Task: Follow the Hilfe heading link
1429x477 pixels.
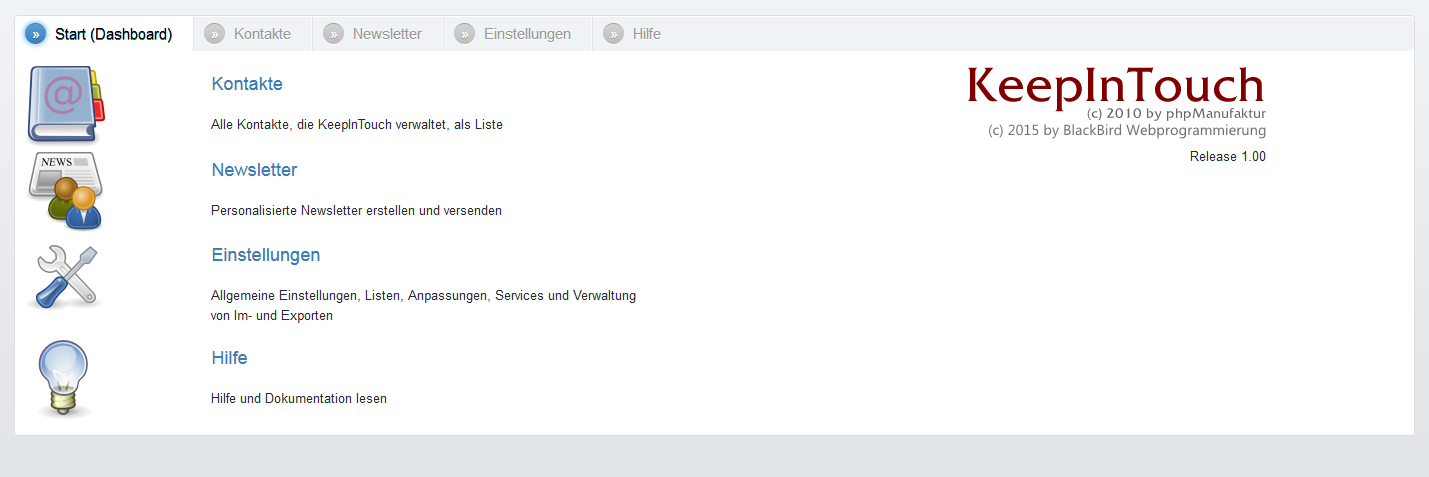Action: (229, 358)
